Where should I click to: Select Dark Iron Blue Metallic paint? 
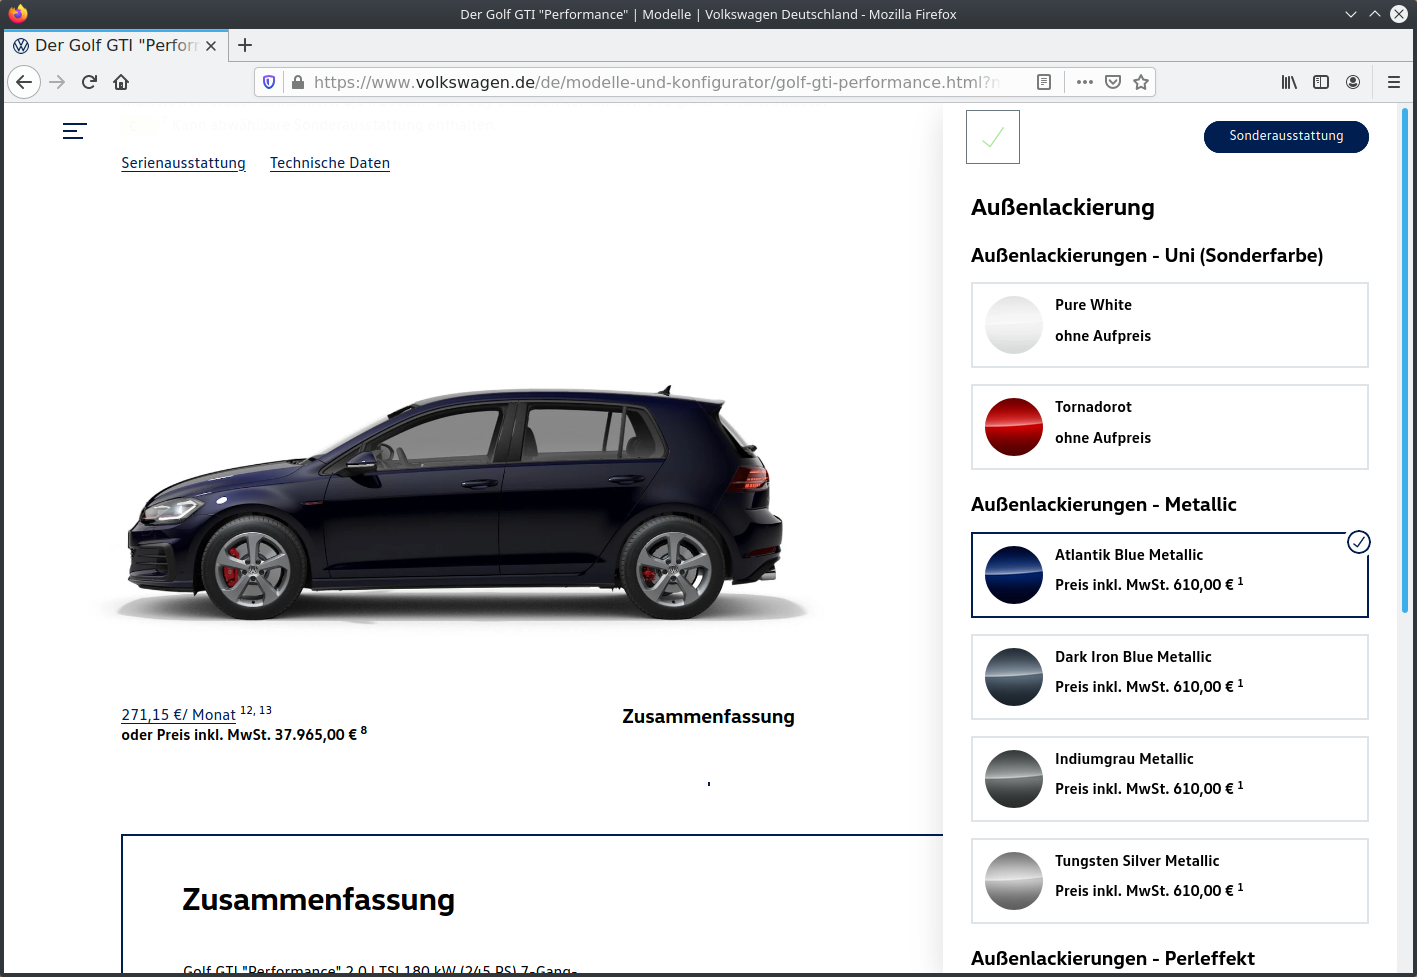pos(1169,677)
